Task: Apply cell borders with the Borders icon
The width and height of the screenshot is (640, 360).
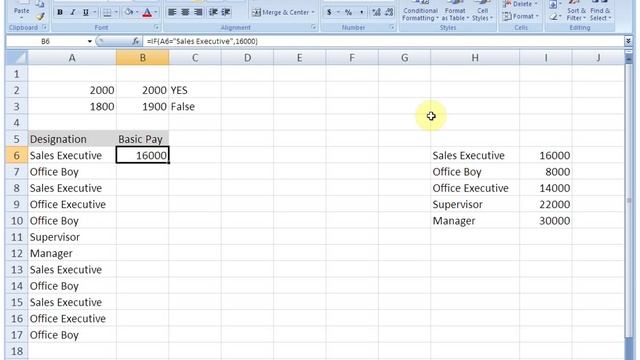Action: (x=107, y=13)
